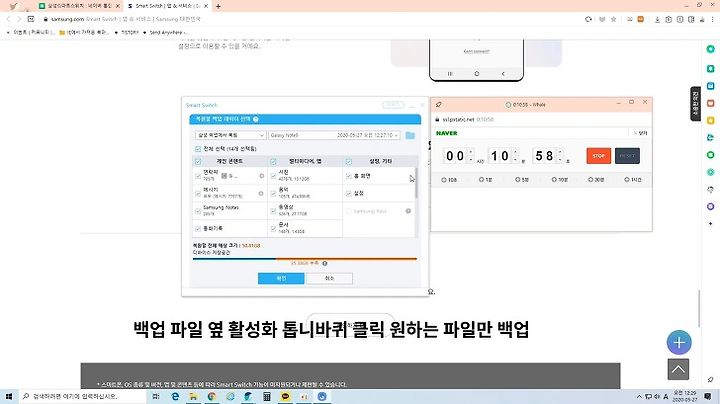The height and width of the screenshot is (404, 720).
Task: Click 닫기 link in Naver timer
Action: point(641,133)
